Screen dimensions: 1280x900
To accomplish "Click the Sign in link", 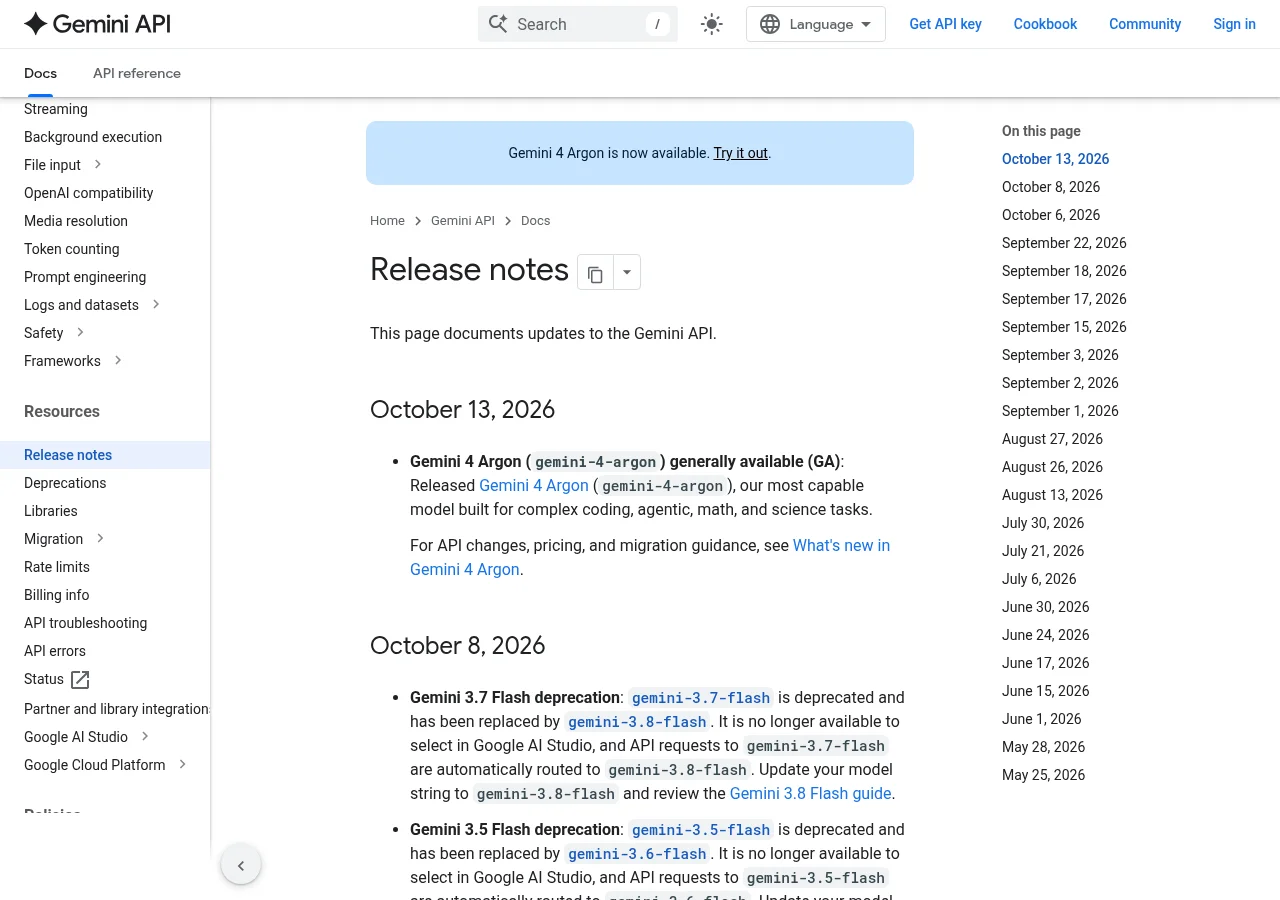I will [1234, 24].
